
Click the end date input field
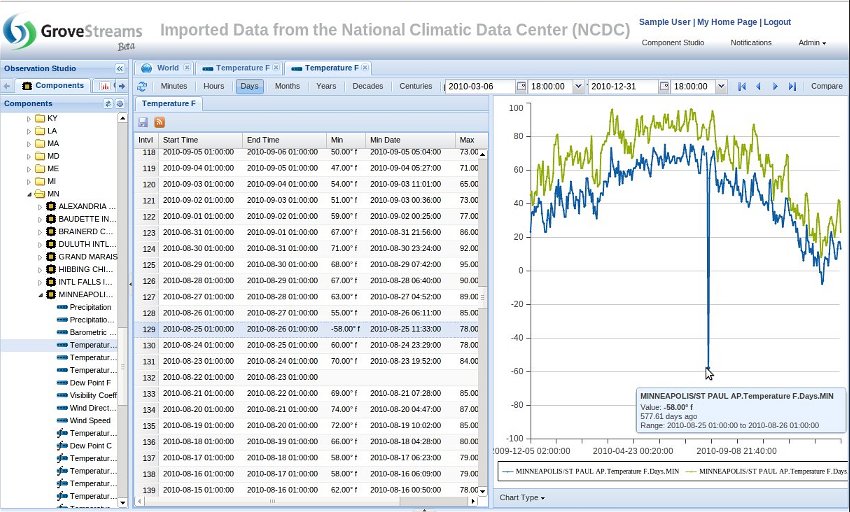(622, 87)
